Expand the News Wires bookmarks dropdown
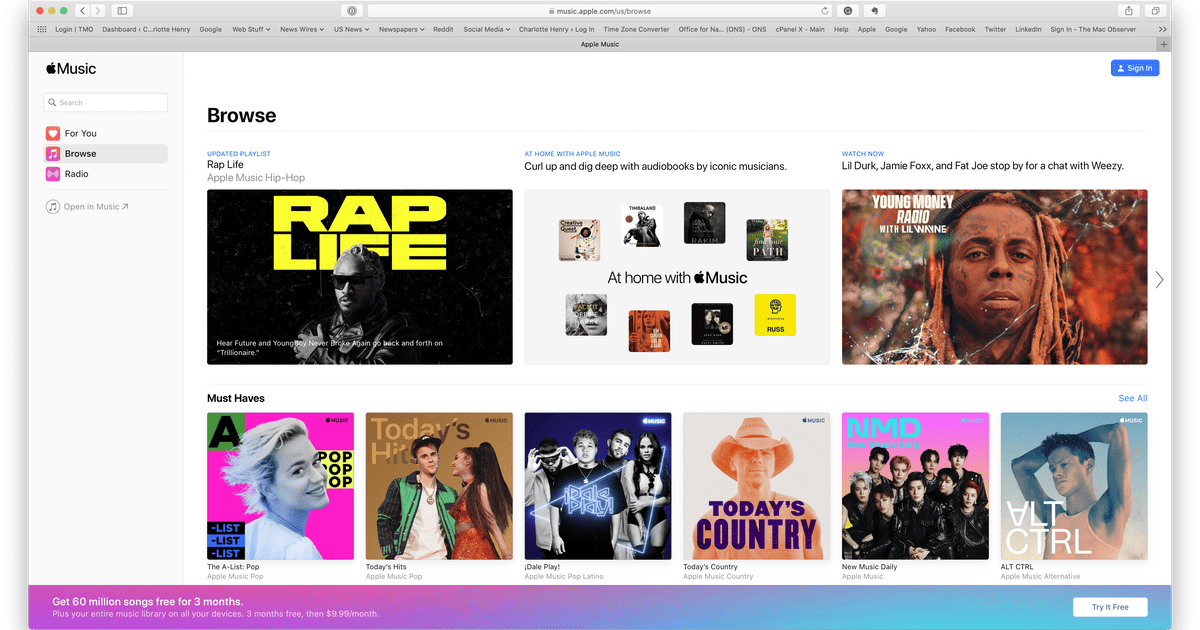The width and height of the screenshot is (1200, 630). point(302,29)
